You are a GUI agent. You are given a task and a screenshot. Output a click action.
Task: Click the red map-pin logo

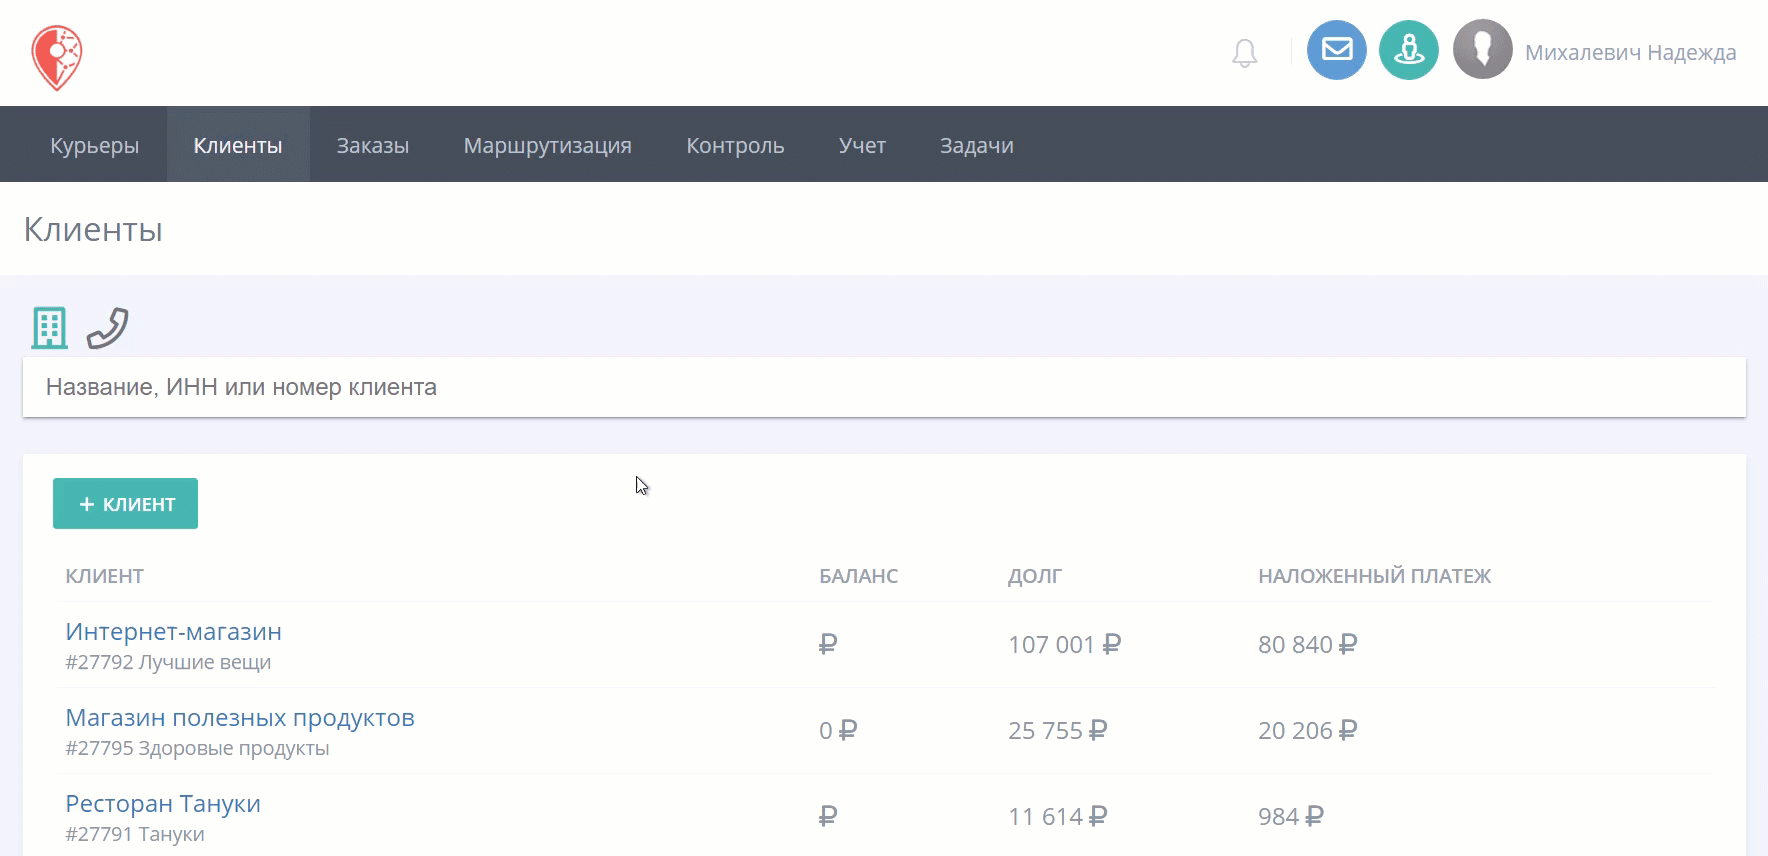pyautogui.click(x=57, y=58)
